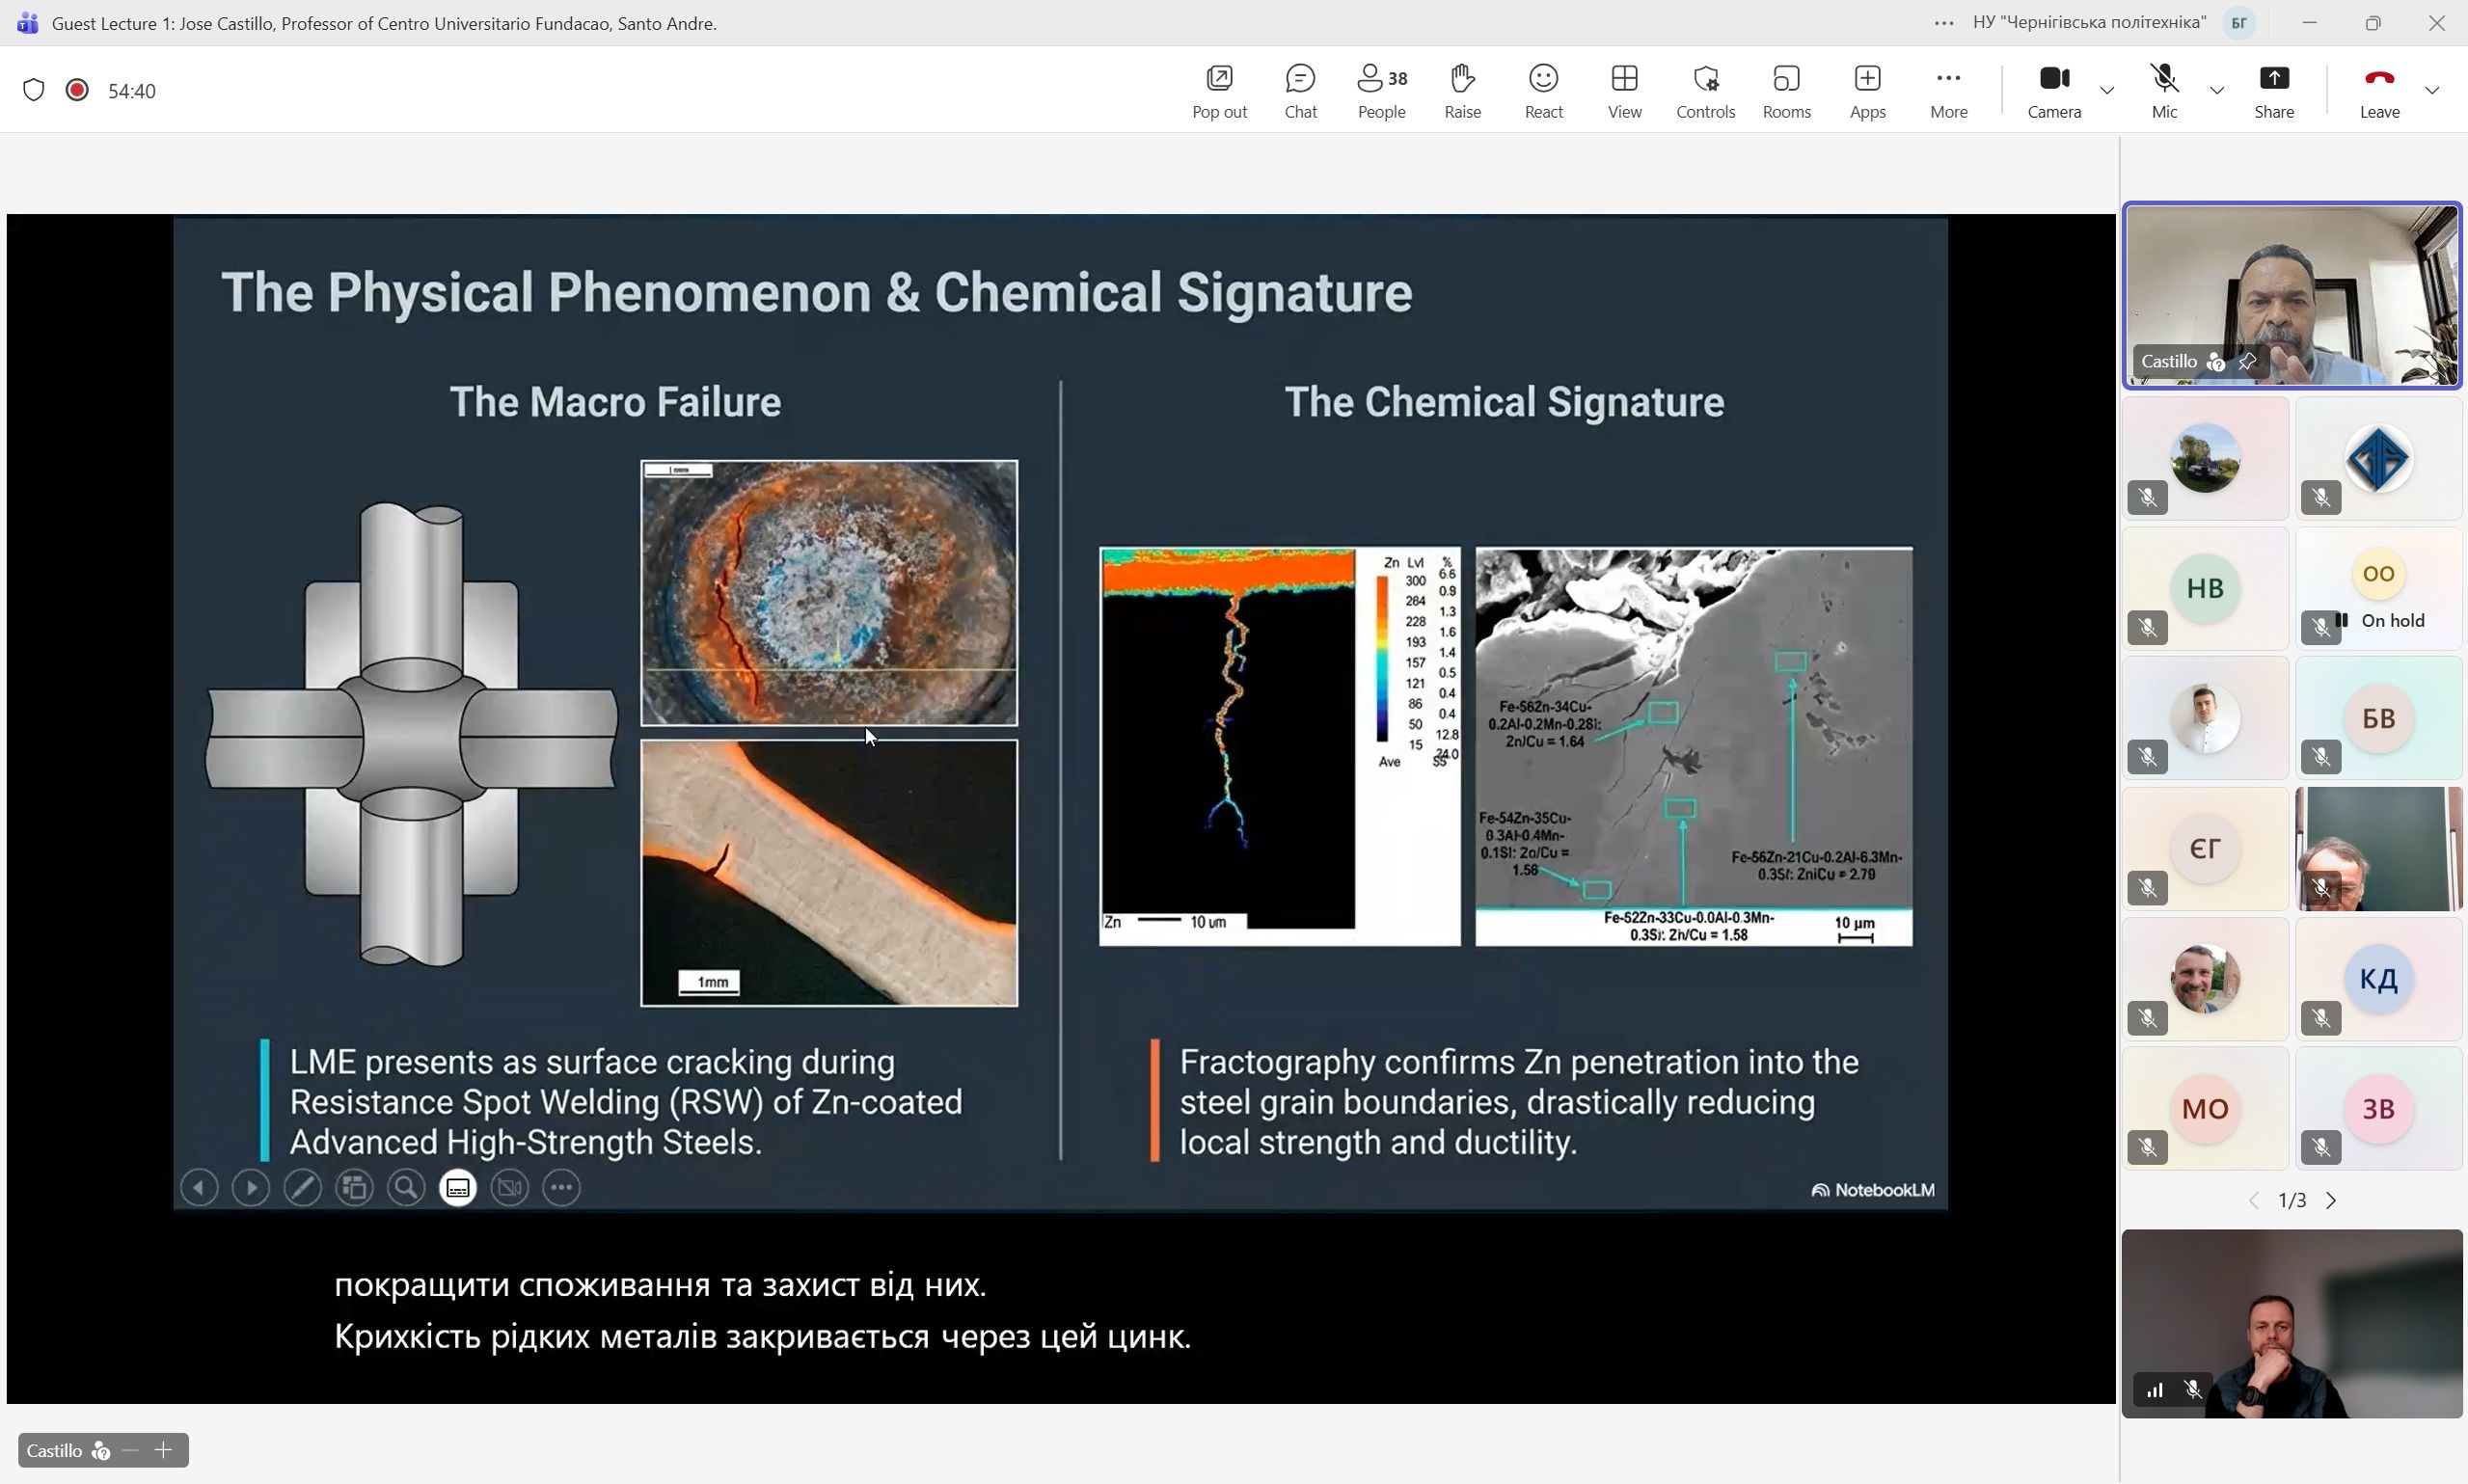Image resolution: width=2468 pixels, height=1484 pixels.
Task: Leave the meeting
Action: 2379,90
